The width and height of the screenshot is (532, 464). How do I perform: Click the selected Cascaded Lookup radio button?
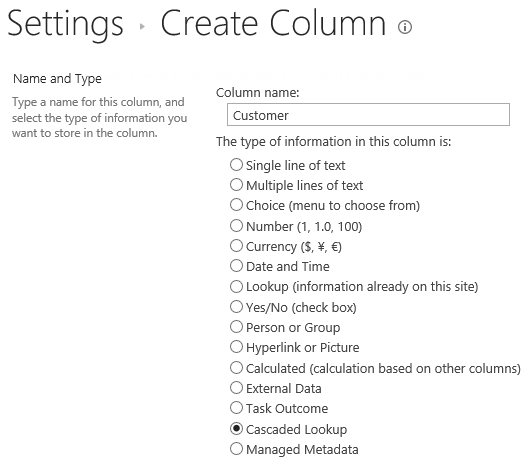(x=236, y=429)
